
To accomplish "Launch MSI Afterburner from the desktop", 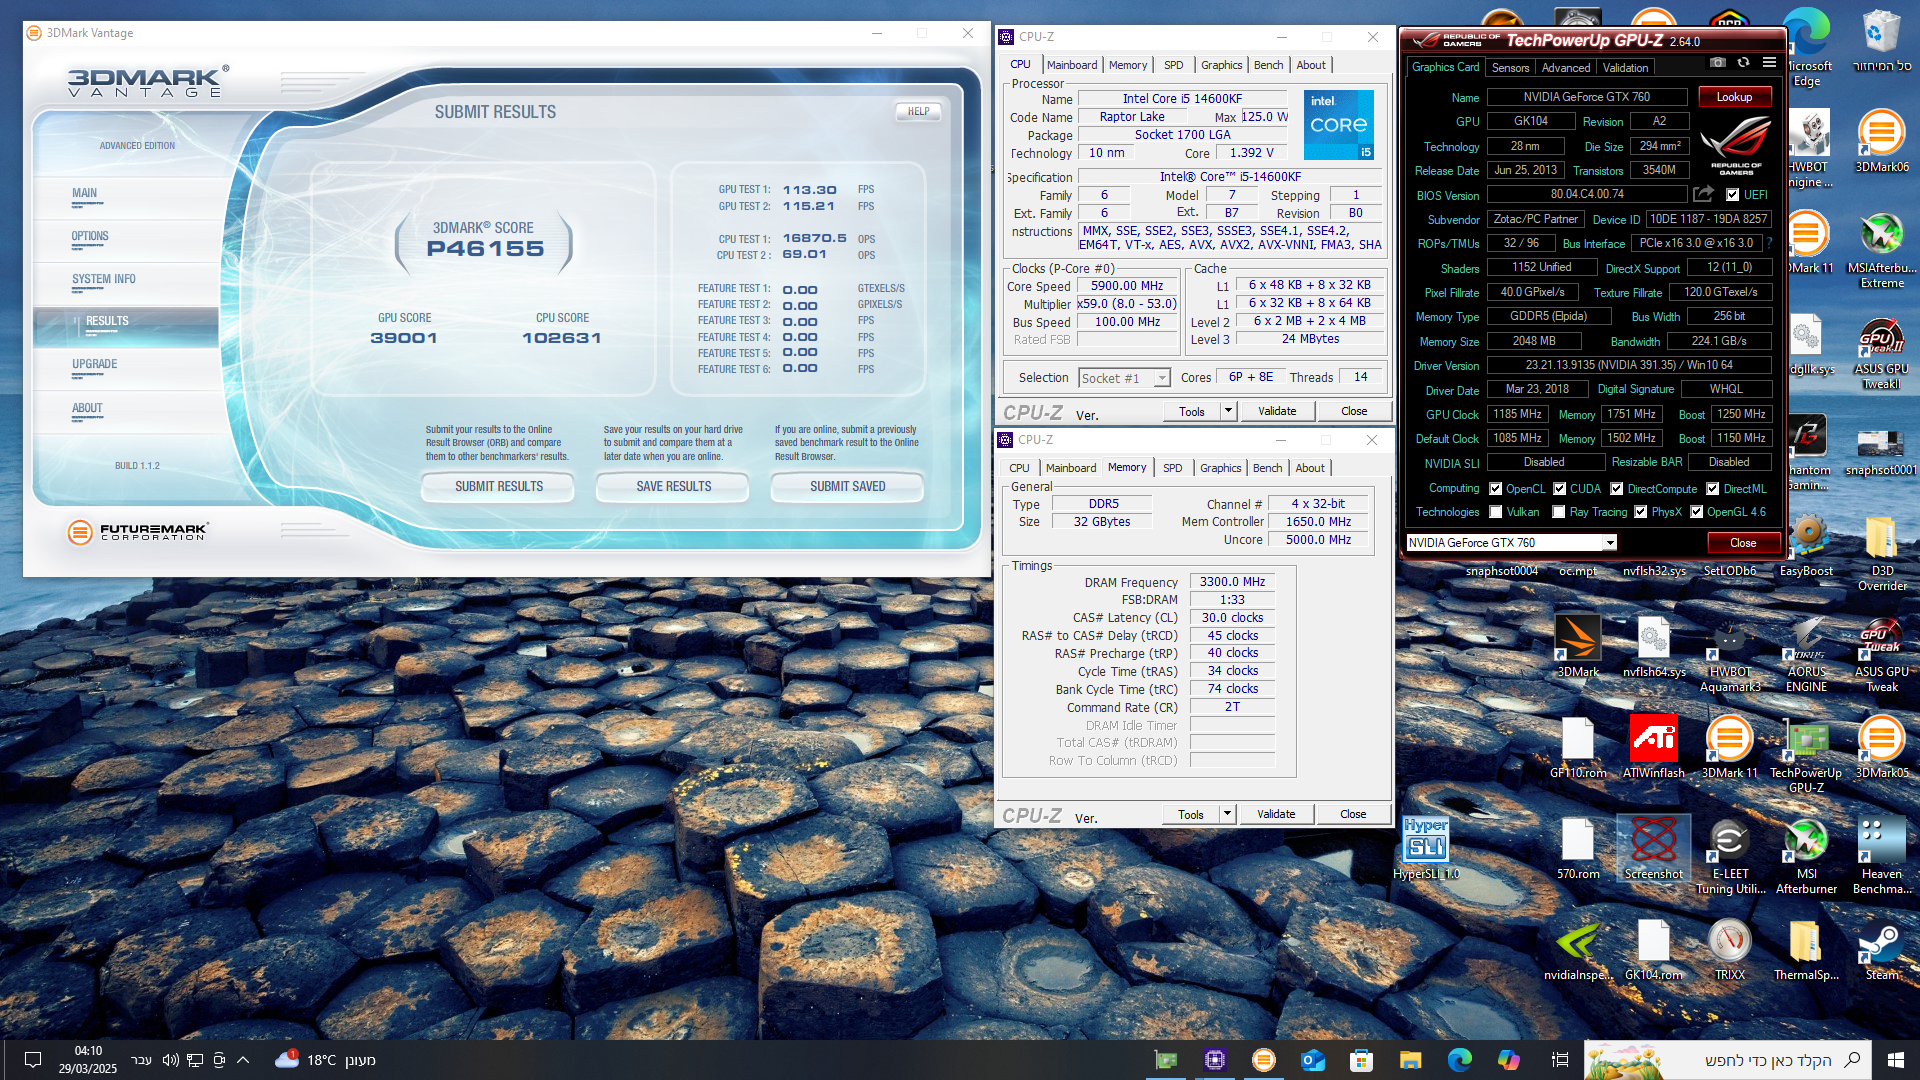I will click(x=1806, y=856).
